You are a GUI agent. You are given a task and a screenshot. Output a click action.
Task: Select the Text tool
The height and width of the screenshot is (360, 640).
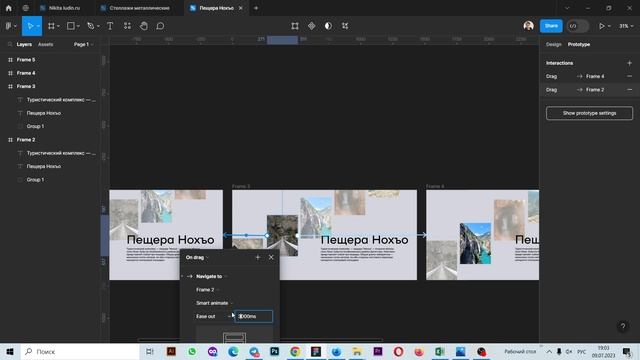[x=110, y=26]
